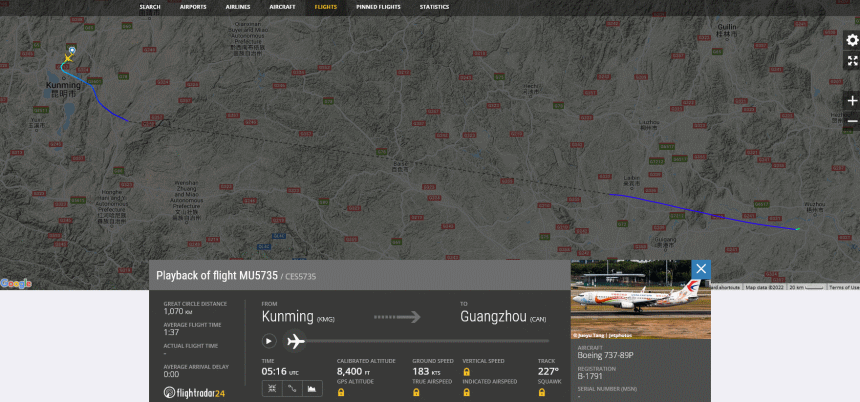This screenshot has height=402, width=860.
Task: Click the Google logo on the map
Action: tap(16, 283)
